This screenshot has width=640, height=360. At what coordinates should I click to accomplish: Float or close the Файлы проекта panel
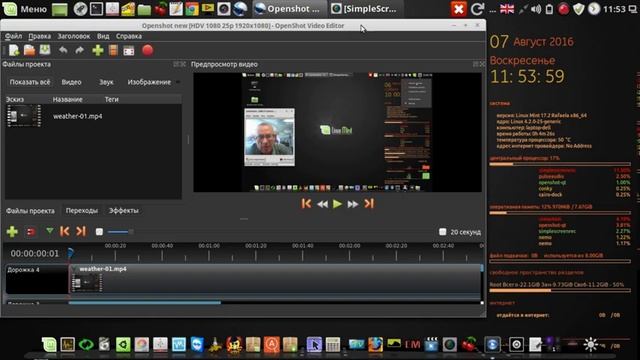pos(180,64)
